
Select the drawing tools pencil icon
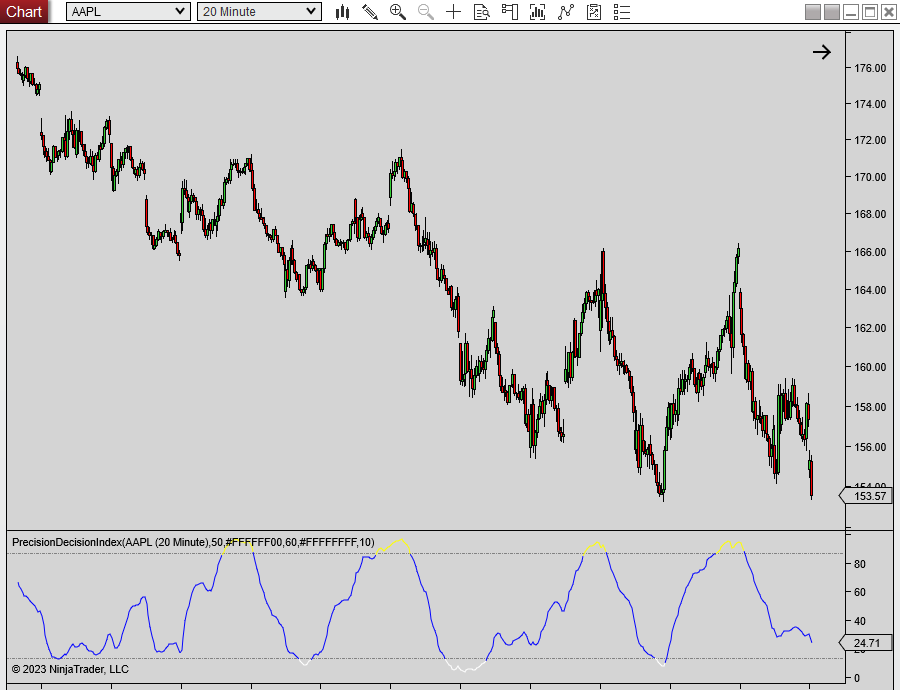click(x=370, y=12)
